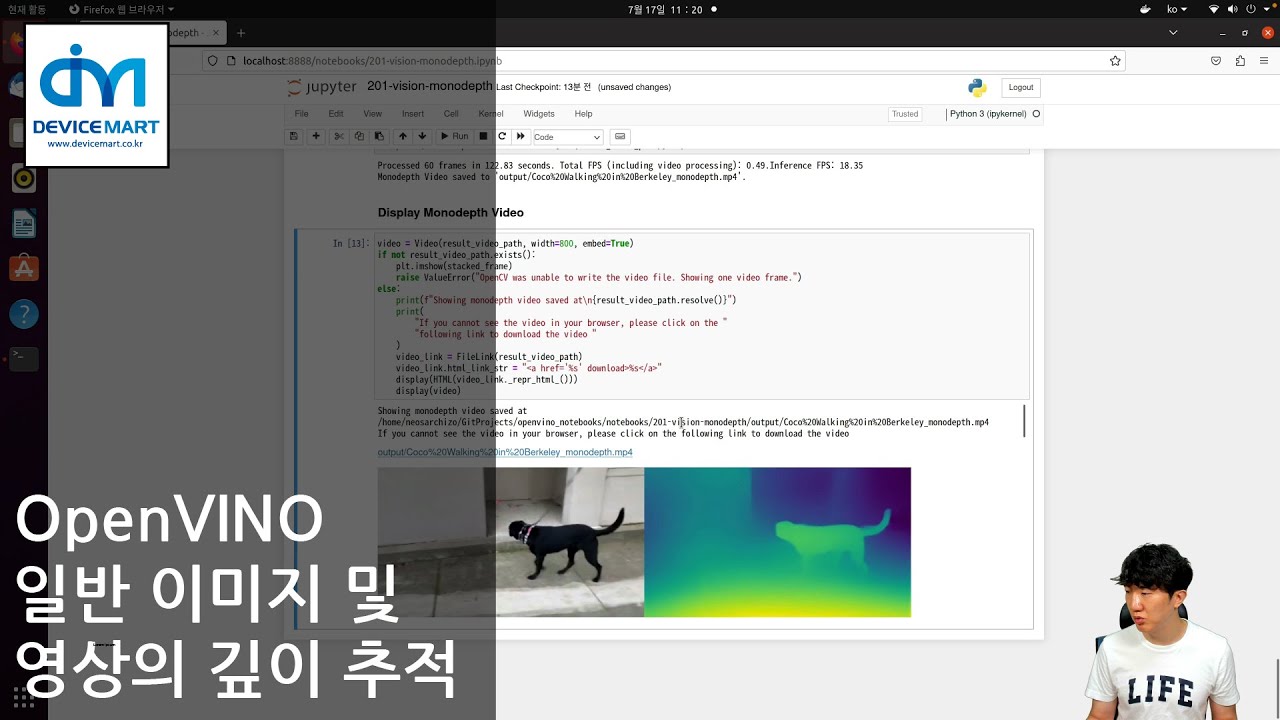The height and width of the screenshot is (720, 1280).
Task: Open the command palette keyboard icon
Action: (620, 136)
